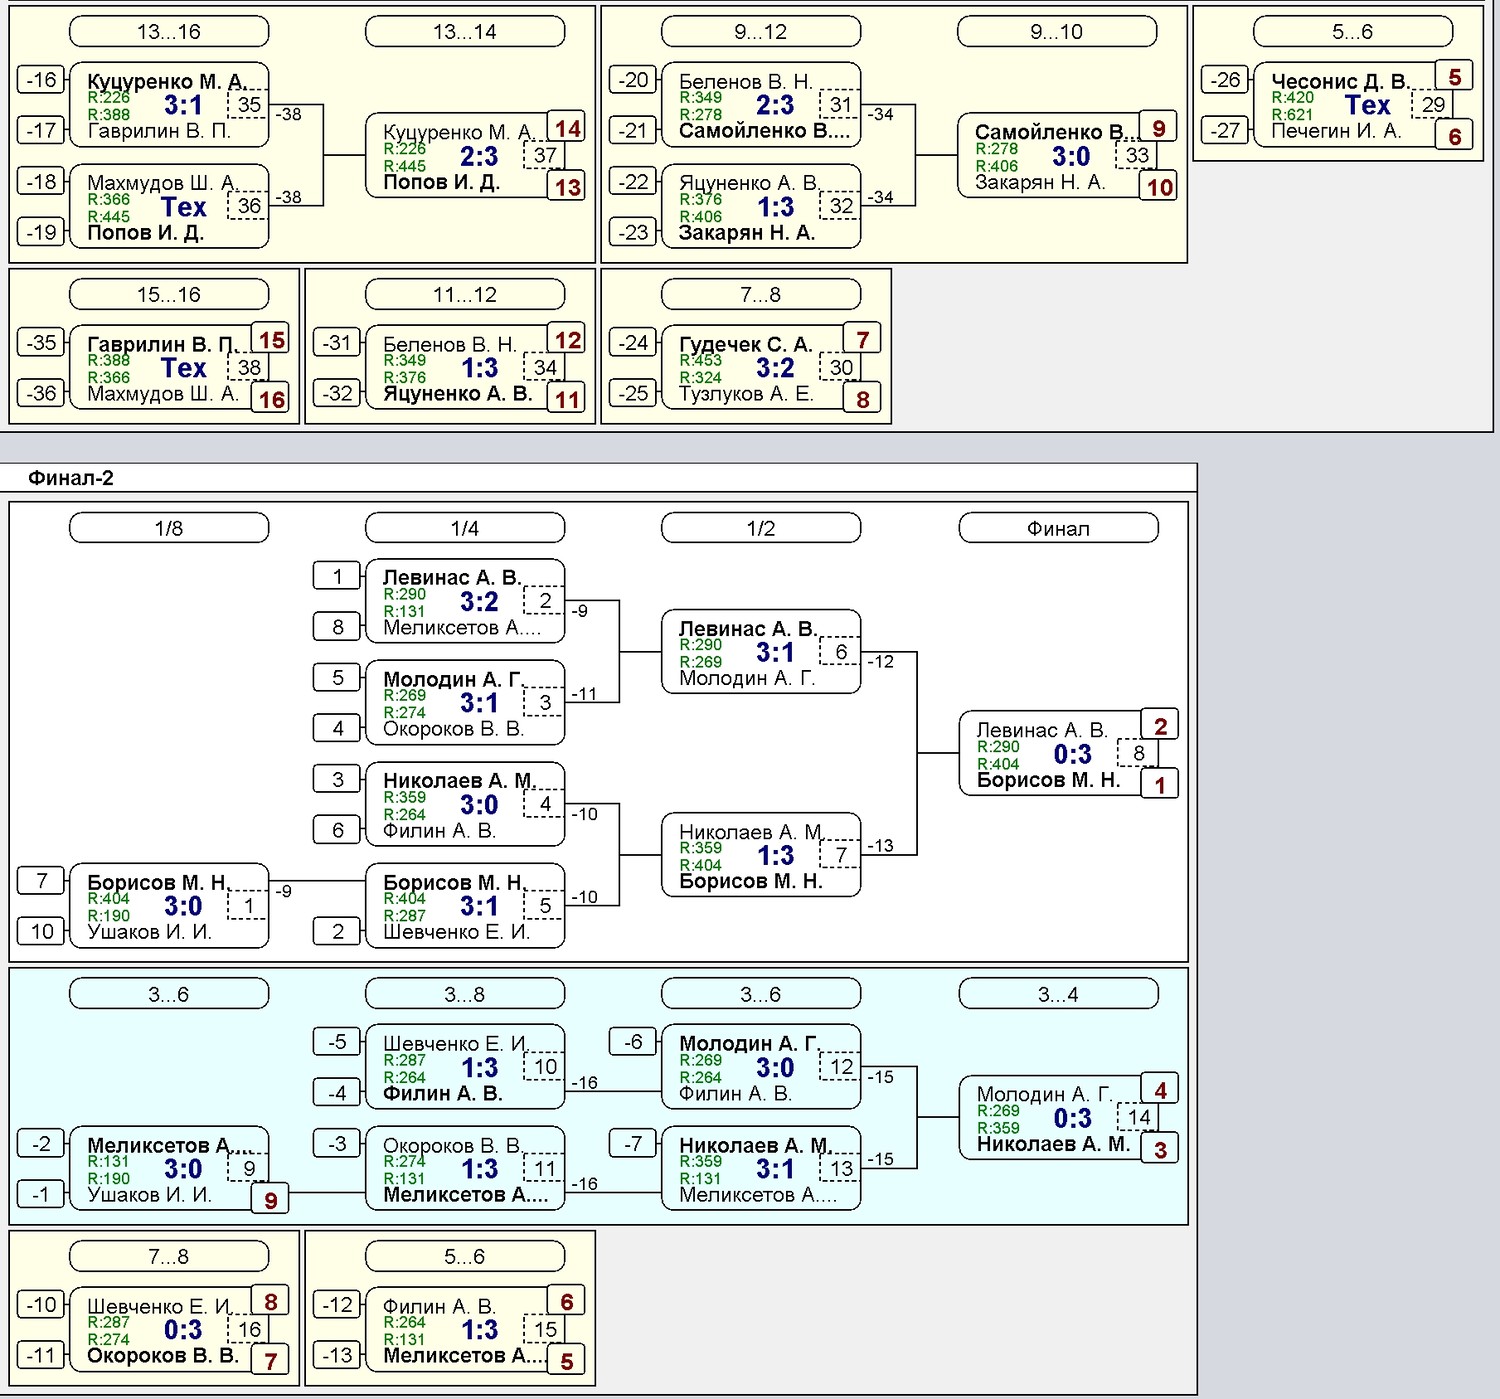
Task: Click "Тех" result of Махмудов vs Попов match 36
Action: [183, 207]
